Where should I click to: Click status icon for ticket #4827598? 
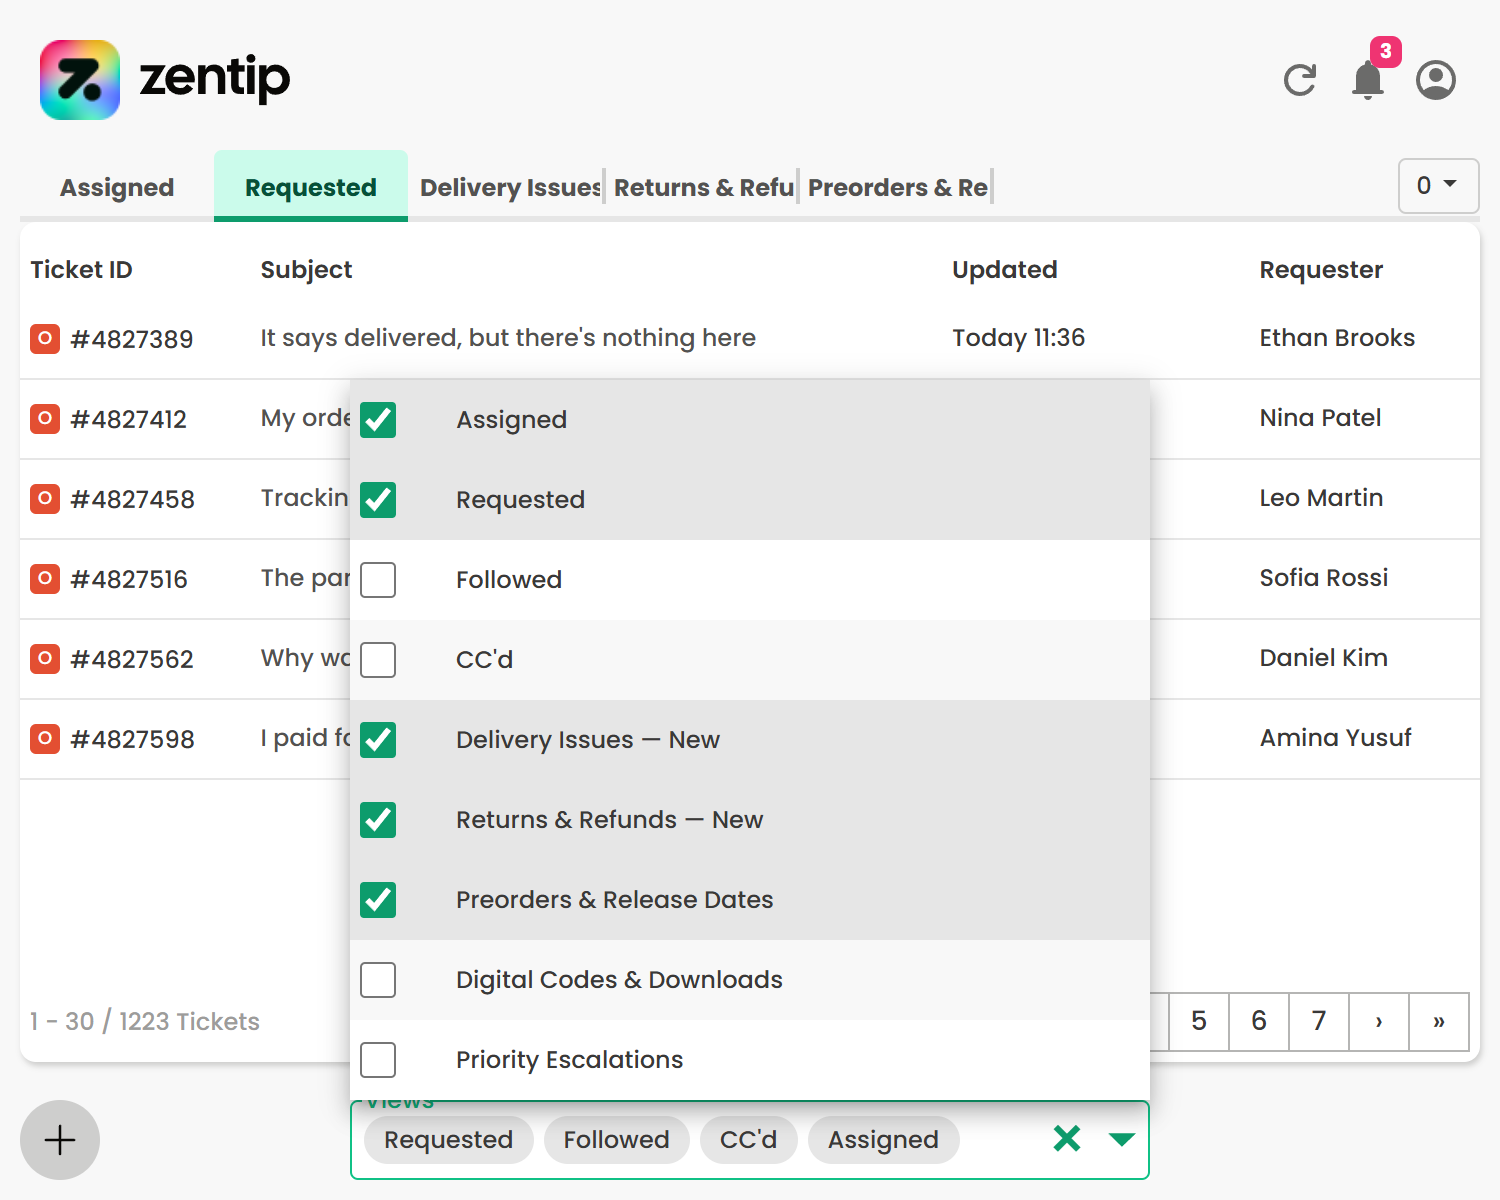[45, 739]
